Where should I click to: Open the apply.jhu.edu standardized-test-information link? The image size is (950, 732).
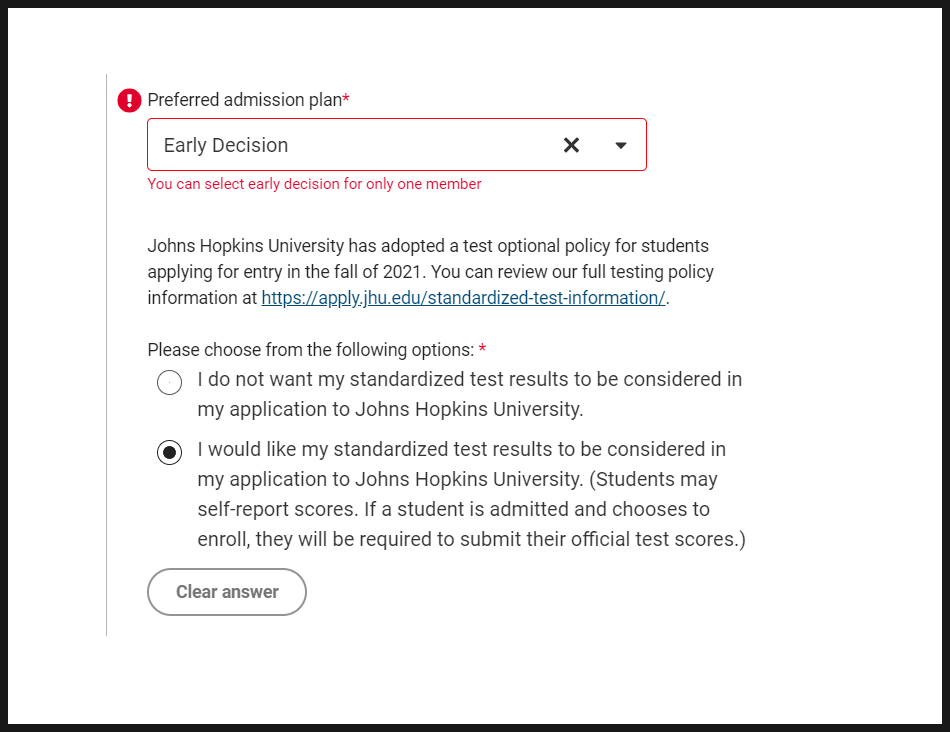tap(463, 298)
